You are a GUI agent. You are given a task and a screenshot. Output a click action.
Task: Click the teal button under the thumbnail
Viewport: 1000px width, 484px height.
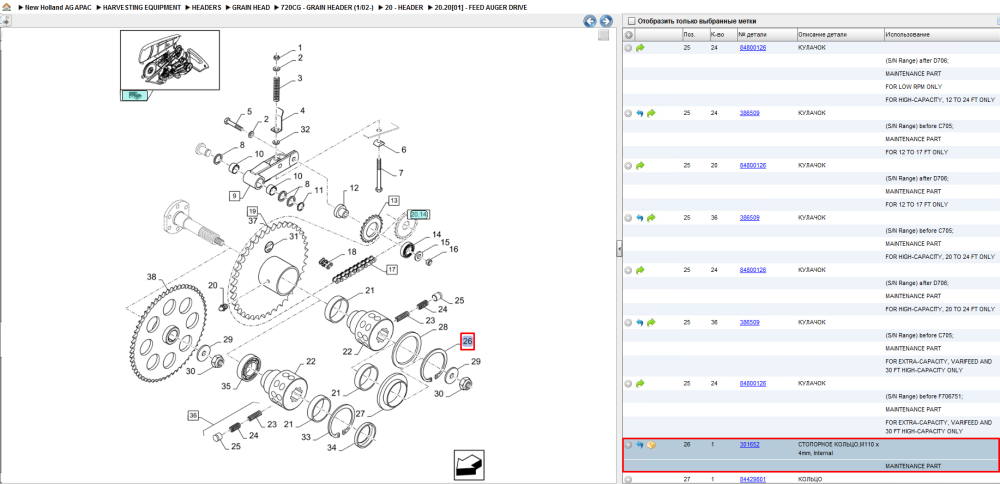coord(134,96)
